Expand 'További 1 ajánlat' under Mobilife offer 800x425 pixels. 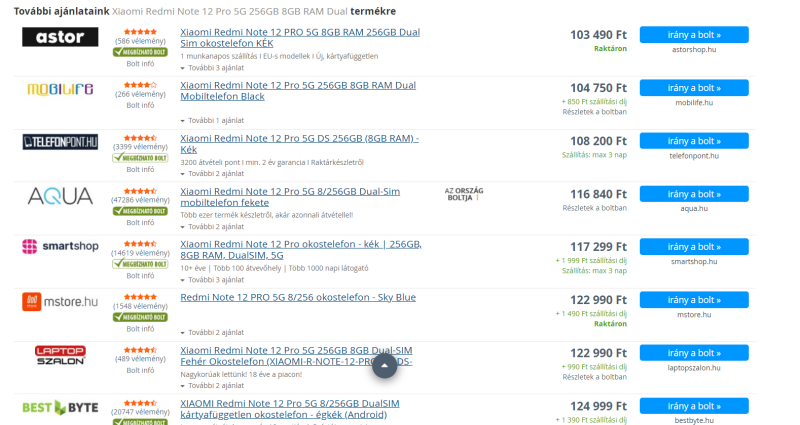click(x=212, y=120)
